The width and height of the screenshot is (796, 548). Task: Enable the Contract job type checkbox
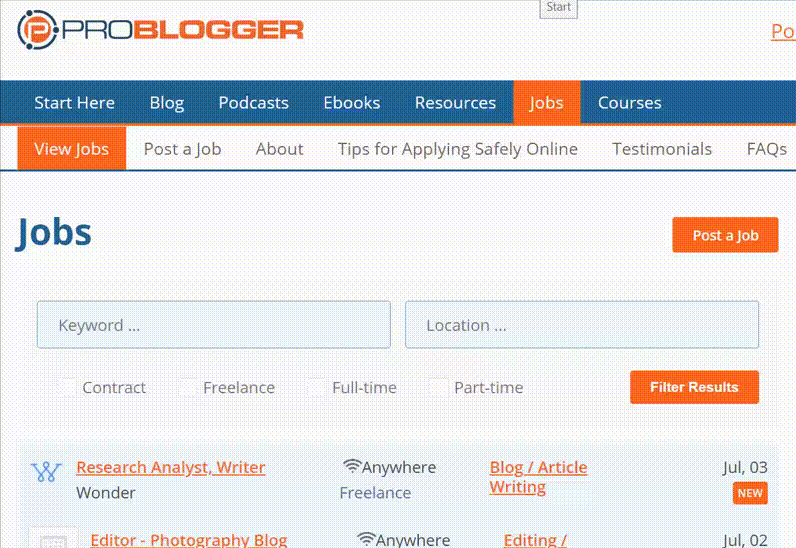67,388
